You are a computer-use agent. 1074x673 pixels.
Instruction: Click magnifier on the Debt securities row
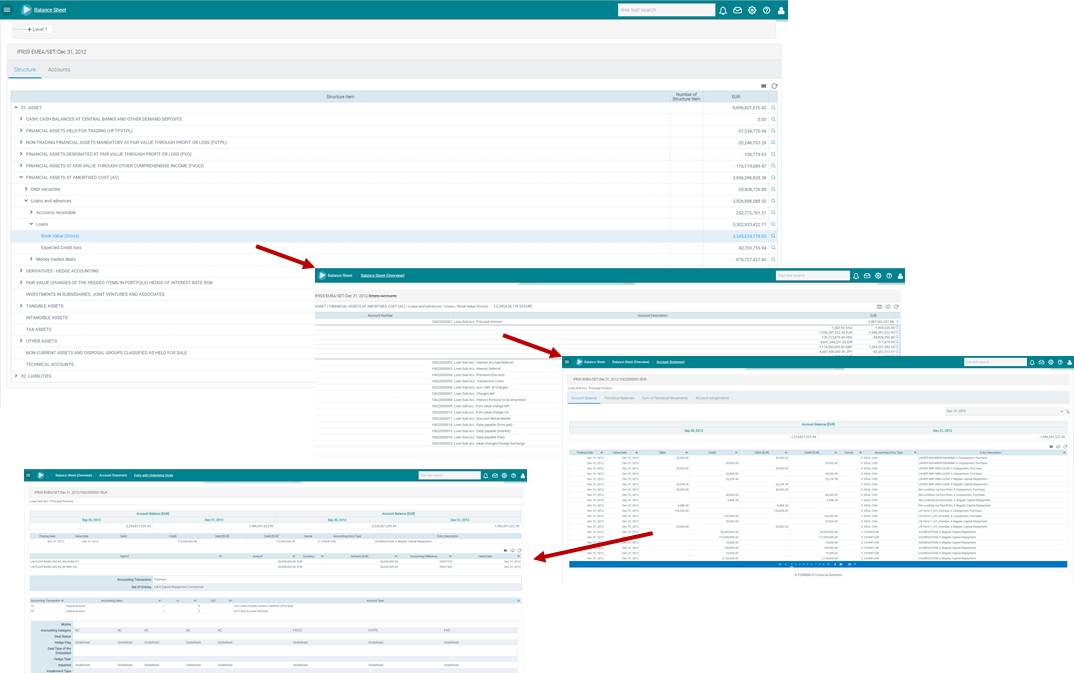pos(773,189)
